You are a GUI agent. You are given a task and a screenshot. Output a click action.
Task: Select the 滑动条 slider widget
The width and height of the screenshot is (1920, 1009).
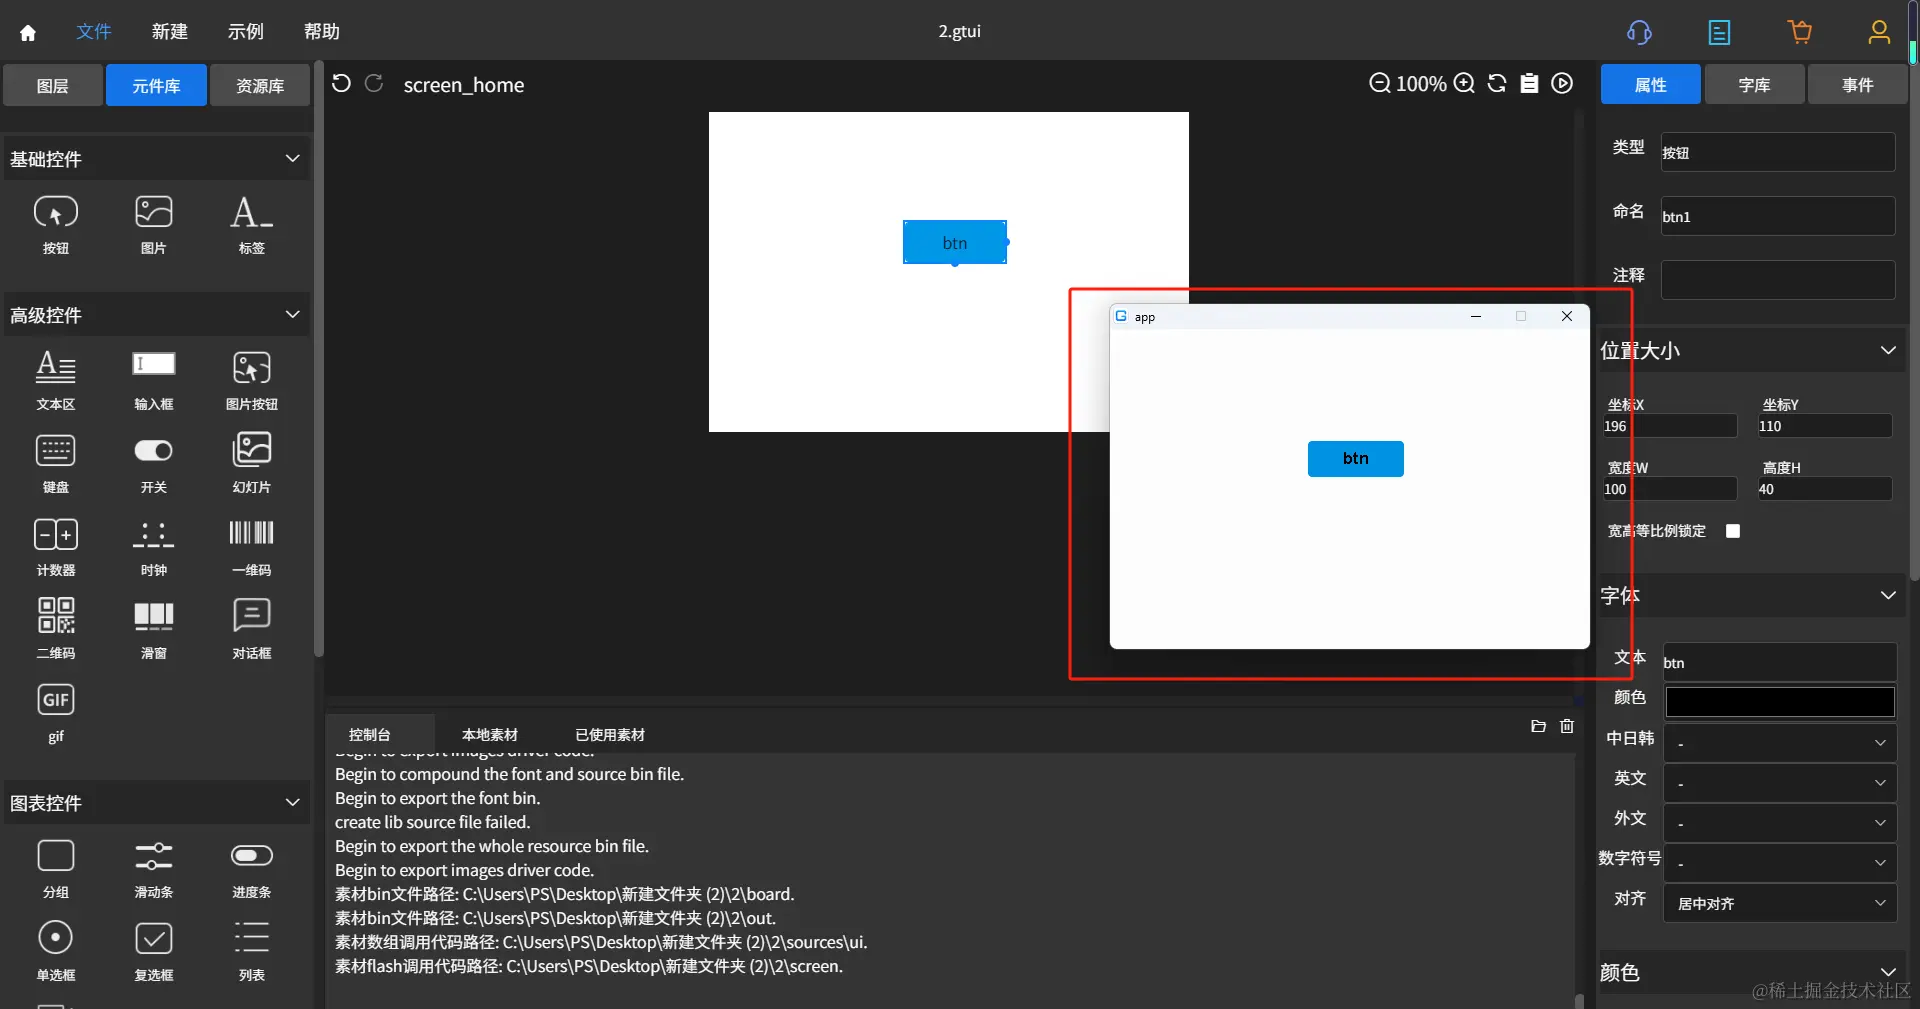[154, 869]
